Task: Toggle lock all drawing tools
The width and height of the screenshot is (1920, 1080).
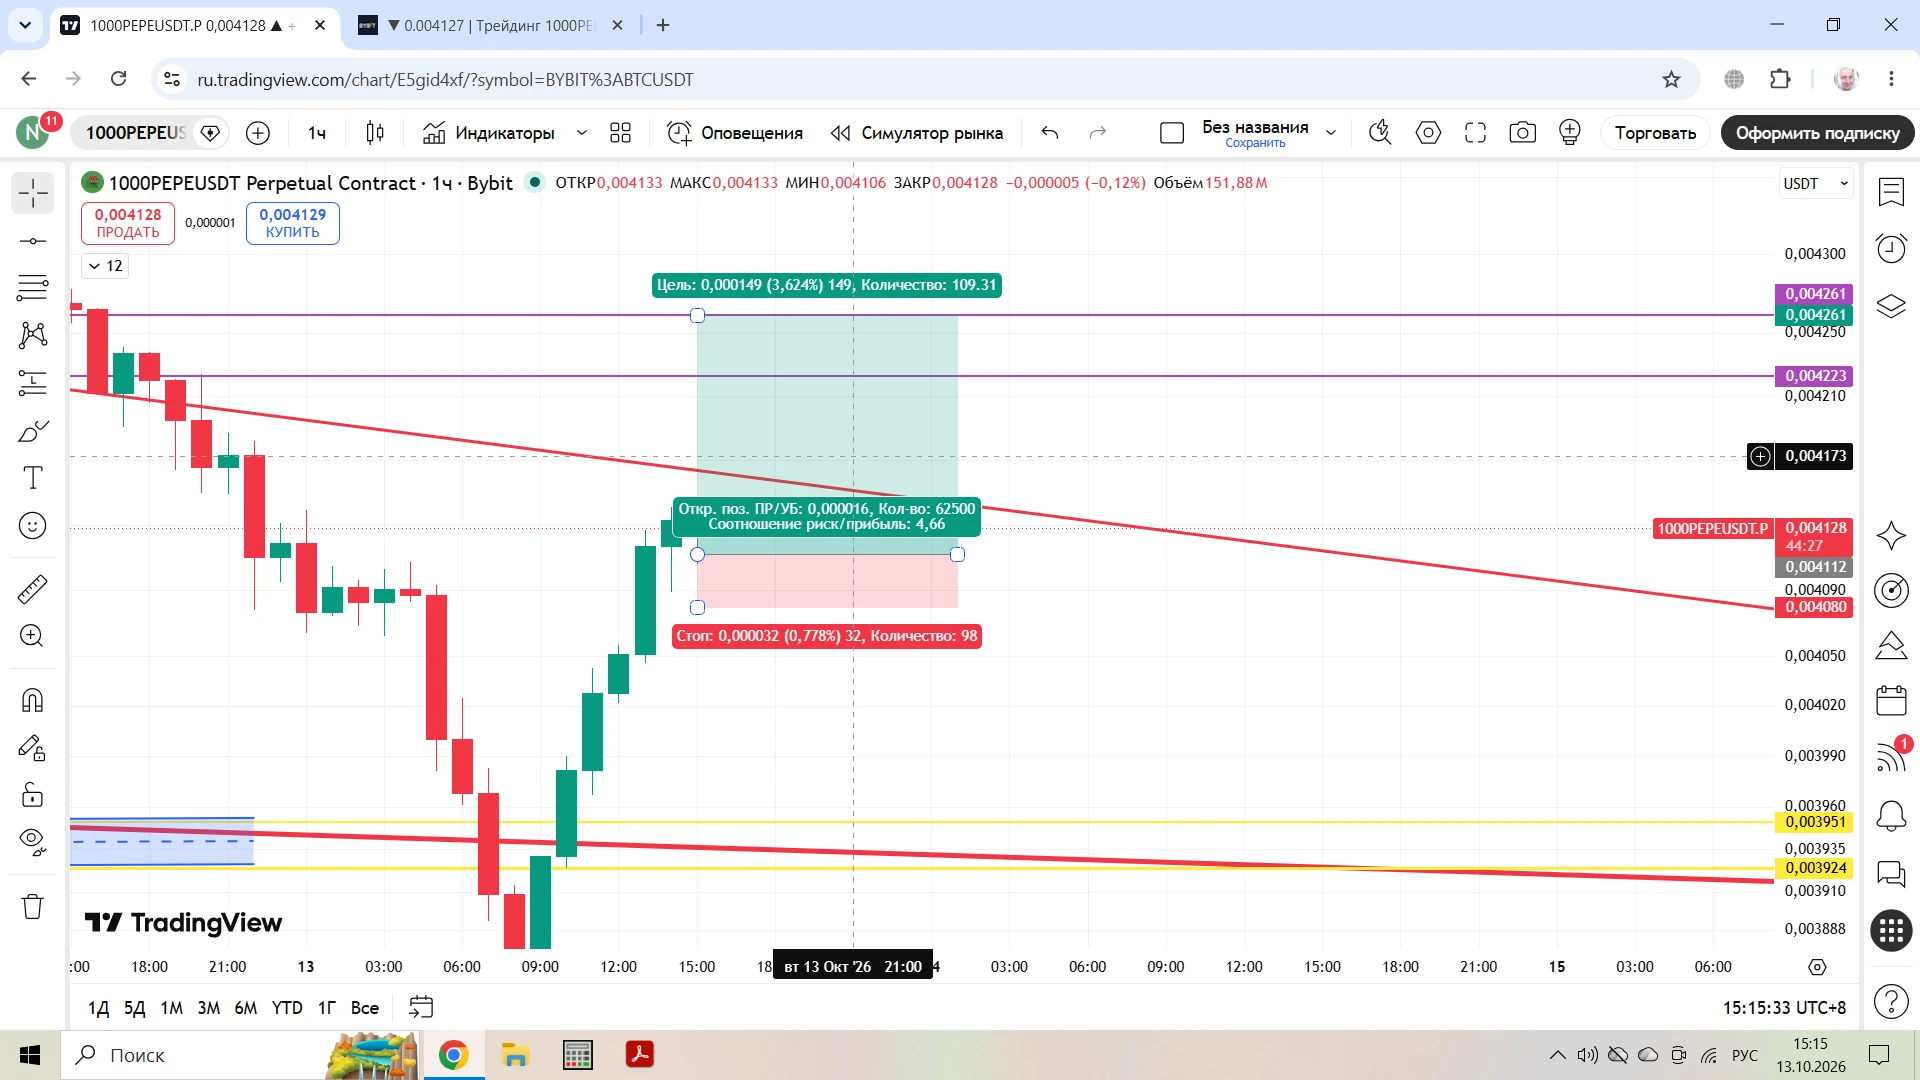Action: [32, 795]
